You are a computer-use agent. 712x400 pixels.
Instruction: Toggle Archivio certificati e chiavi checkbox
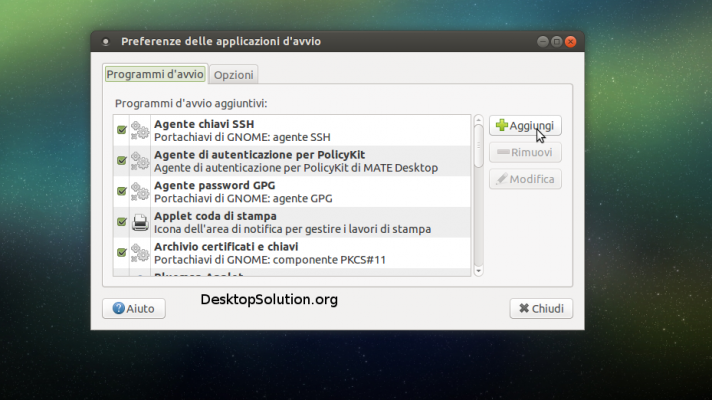tap(121, 252)
